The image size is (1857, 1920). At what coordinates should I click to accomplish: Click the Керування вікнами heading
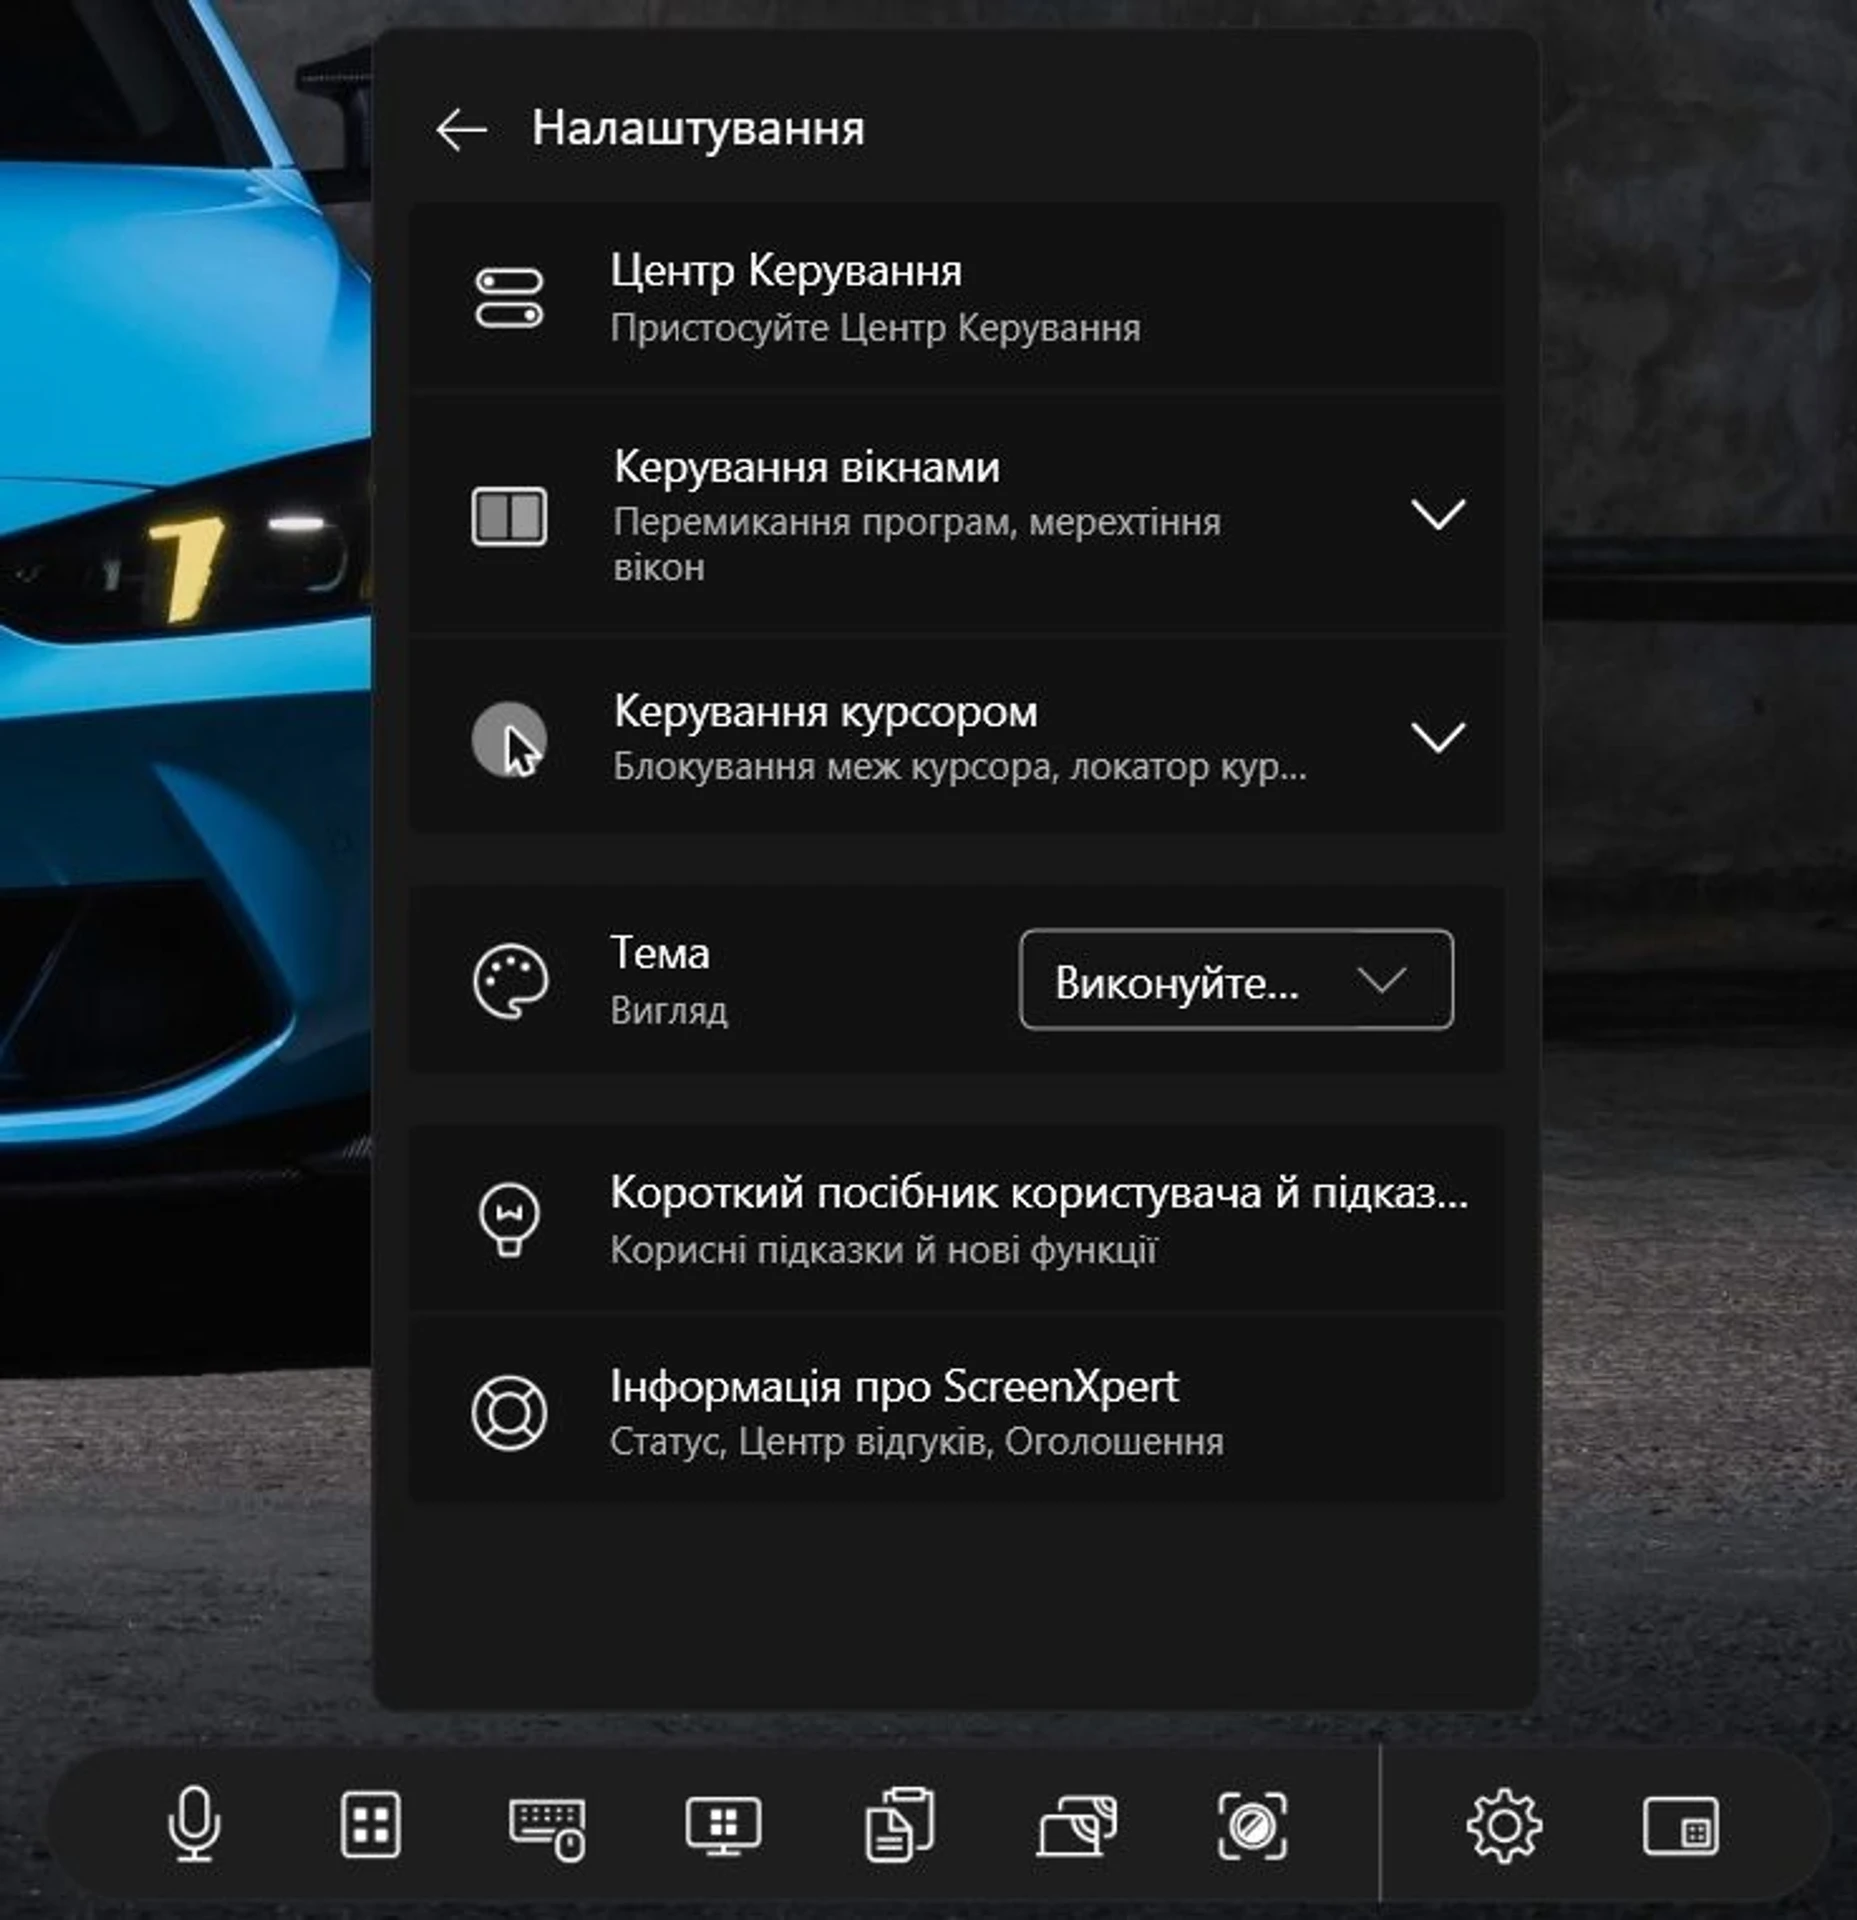806,467
